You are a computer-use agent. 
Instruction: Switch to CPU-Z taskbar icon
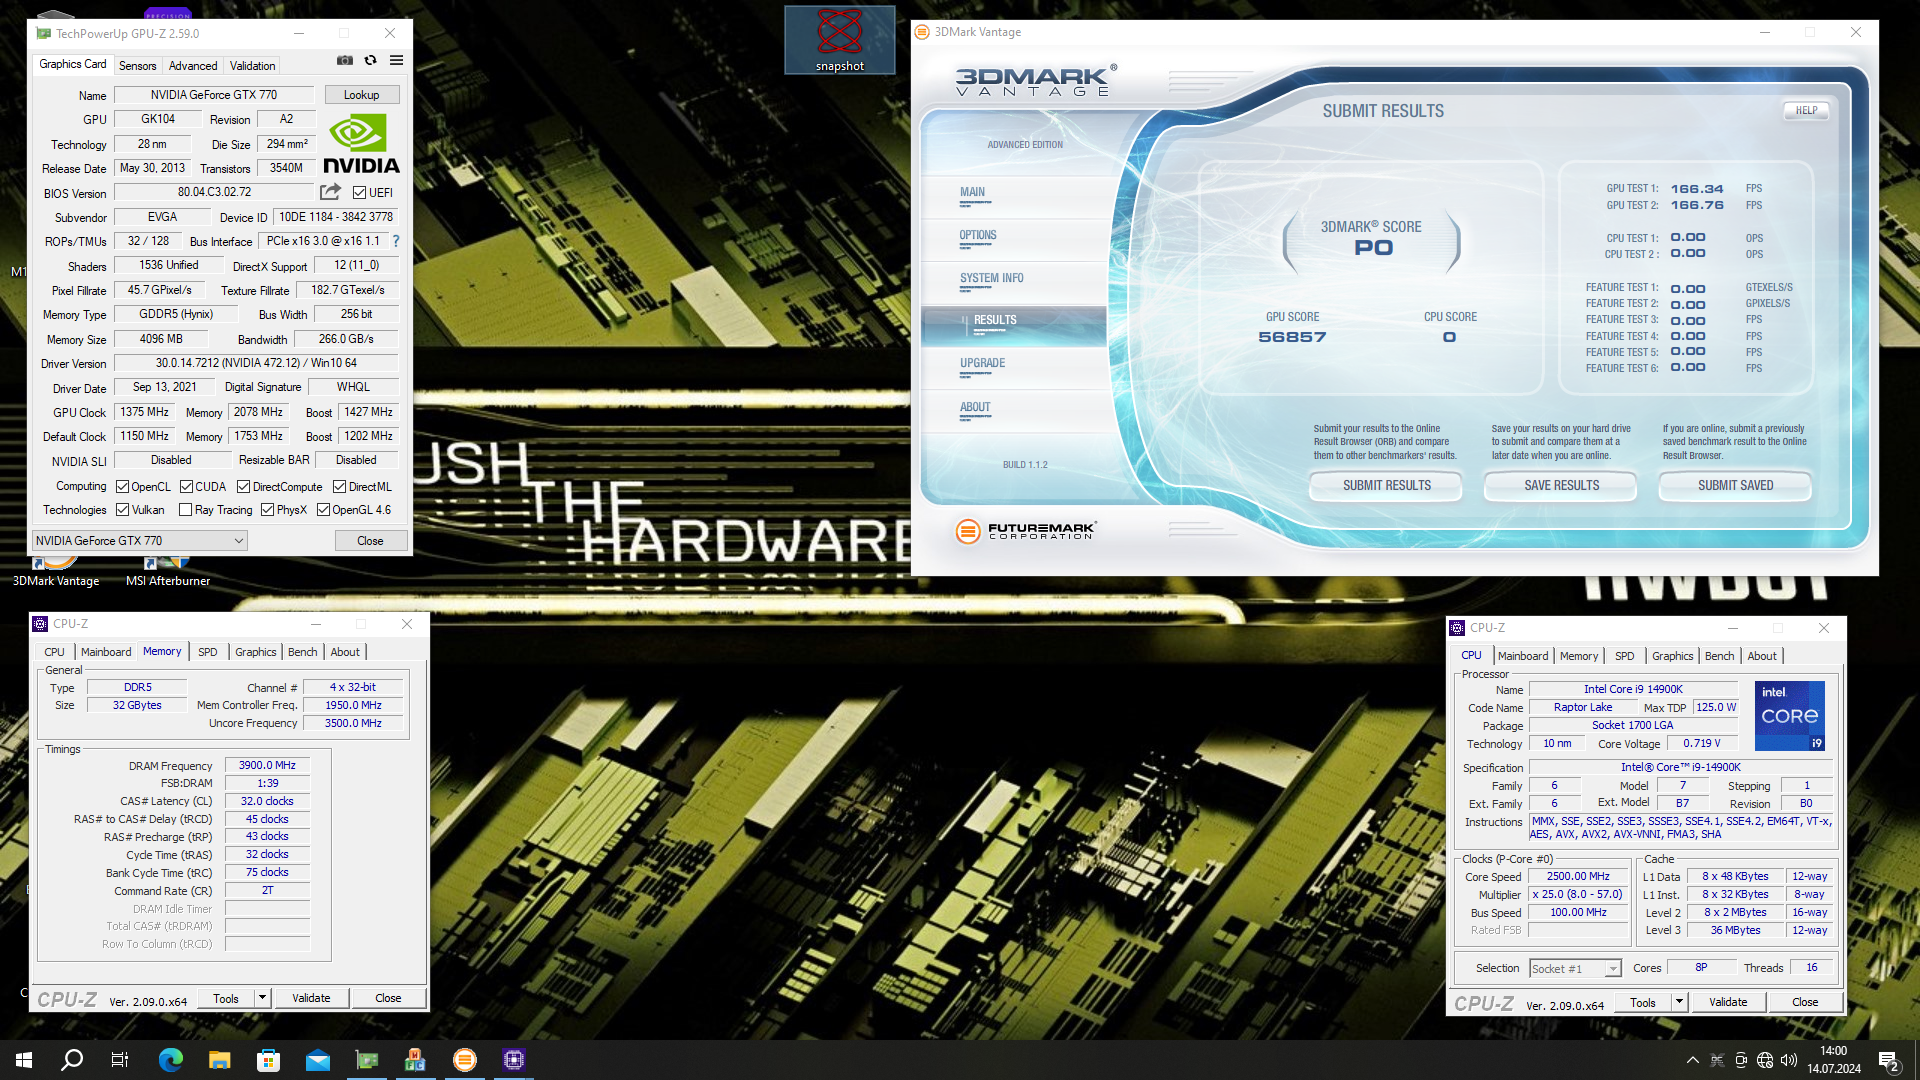pyautogui.click(x=514, y=1060)
